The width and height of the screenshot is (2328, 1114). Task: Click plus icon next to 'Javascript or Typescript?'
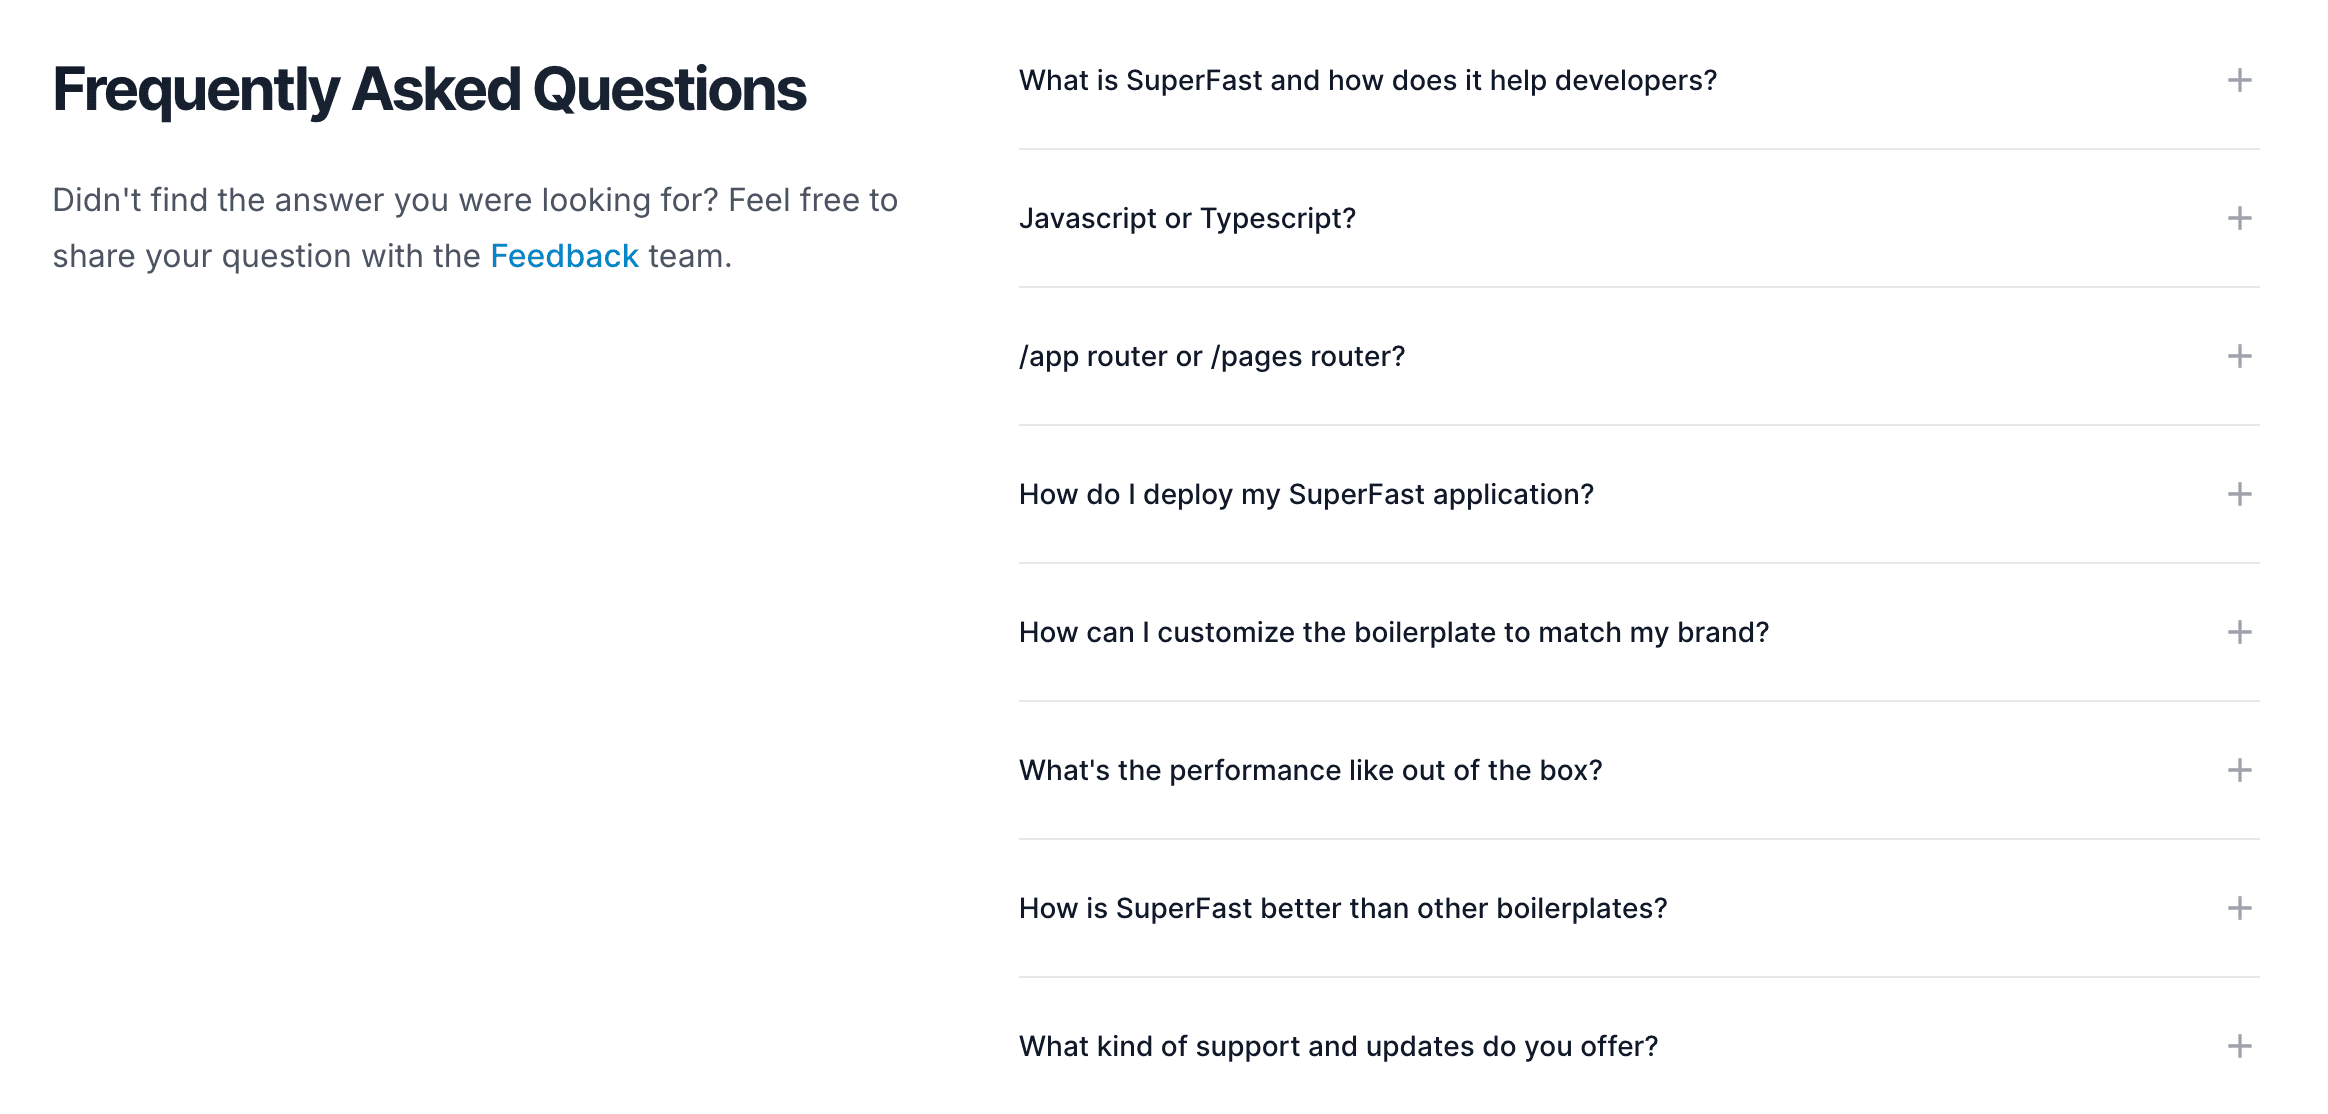pos(2239,218)
